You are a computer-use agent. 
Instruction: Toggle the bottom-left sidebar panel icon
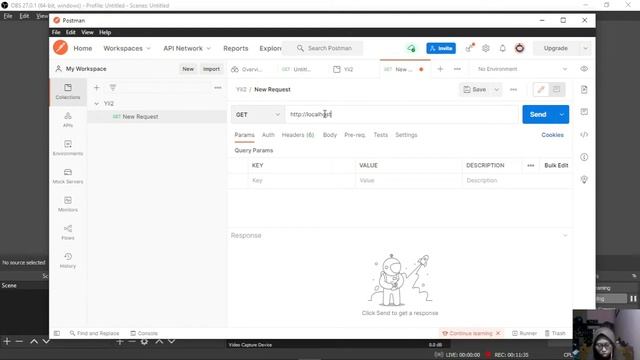point(57,333)
